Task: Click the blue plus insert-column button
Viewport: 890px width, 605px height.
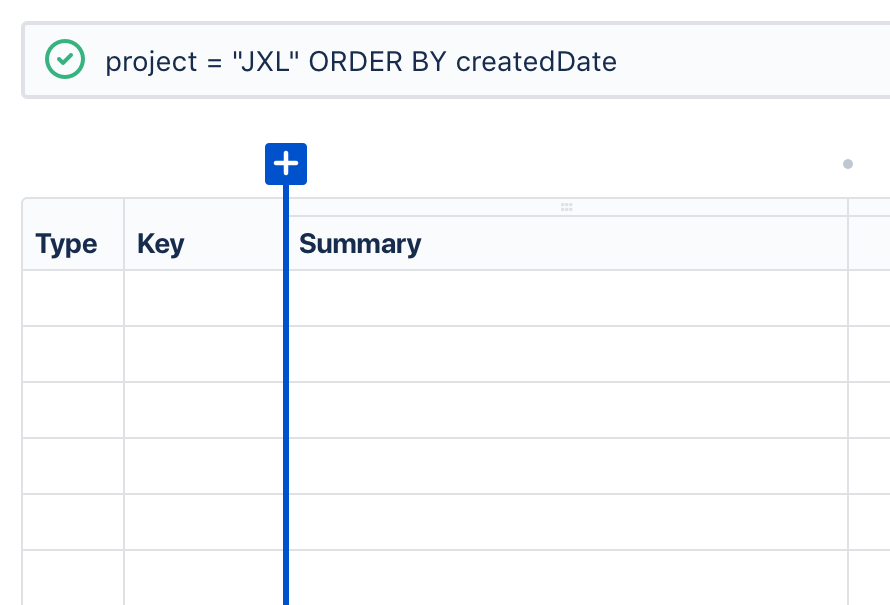Action: (x=286, y=164)
